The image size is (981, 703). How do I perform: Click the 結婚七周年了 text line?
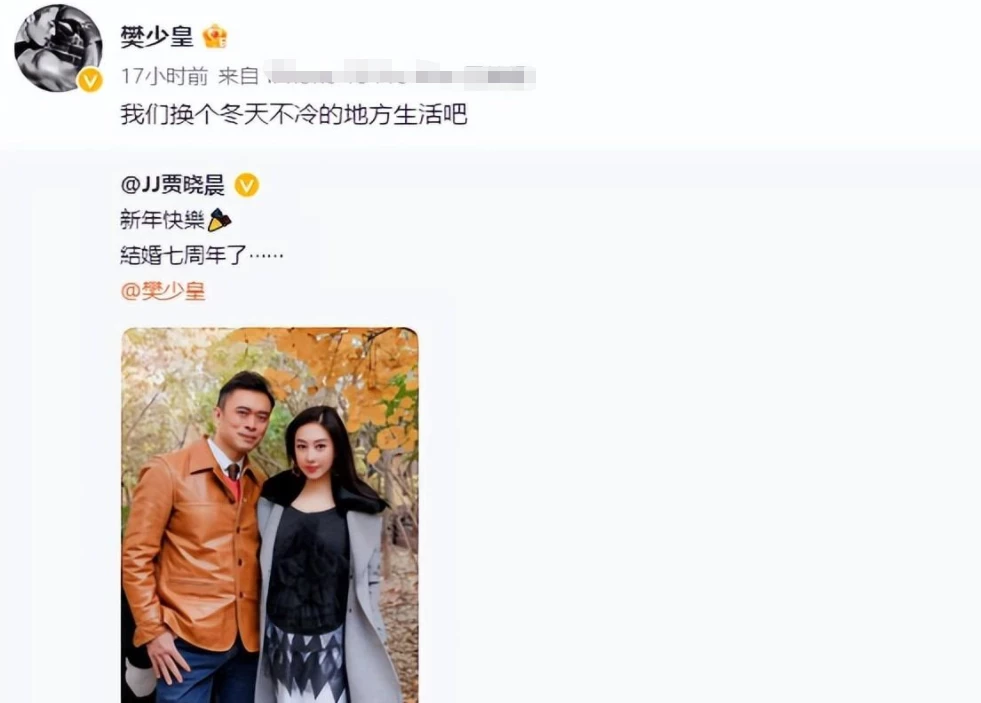pos(201,255)
